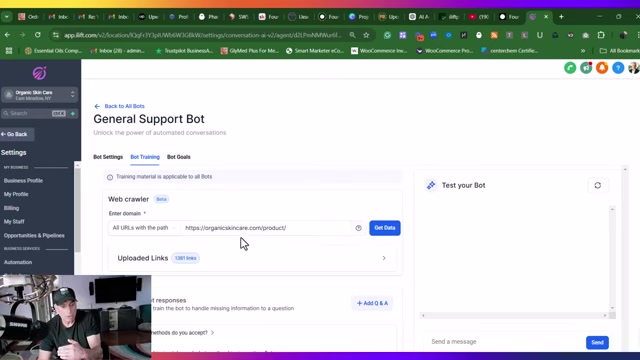
Task: Click the info icon beside domain field
Action: 358,228
